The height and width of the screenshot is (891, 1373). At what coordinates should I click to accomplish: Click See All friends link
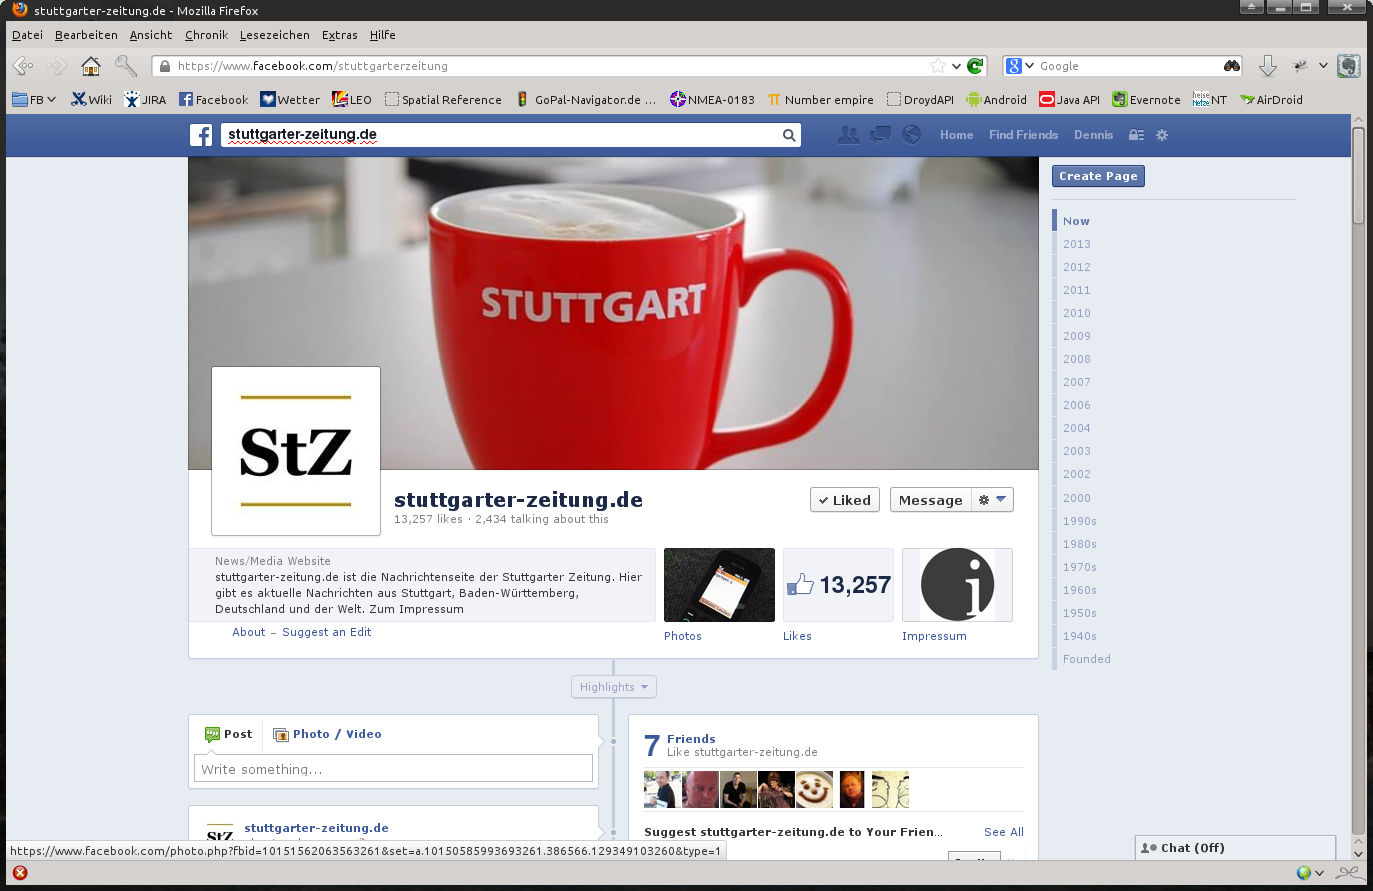point(1004,832)
